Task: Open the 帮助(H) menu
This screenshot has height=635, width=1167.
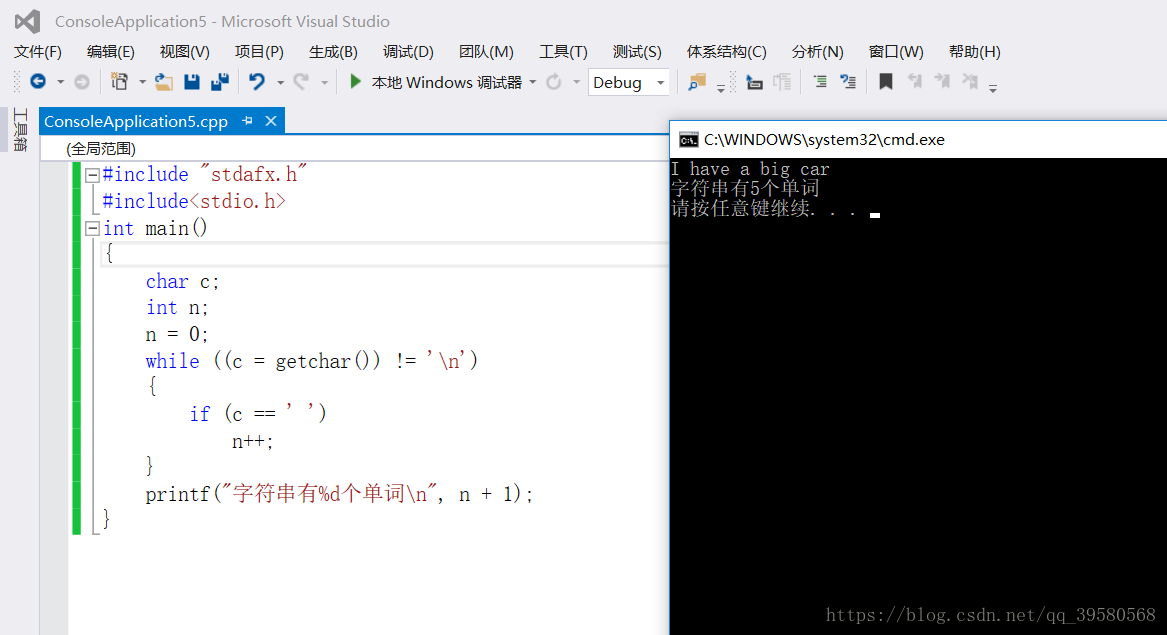Action: coord(974,51)
